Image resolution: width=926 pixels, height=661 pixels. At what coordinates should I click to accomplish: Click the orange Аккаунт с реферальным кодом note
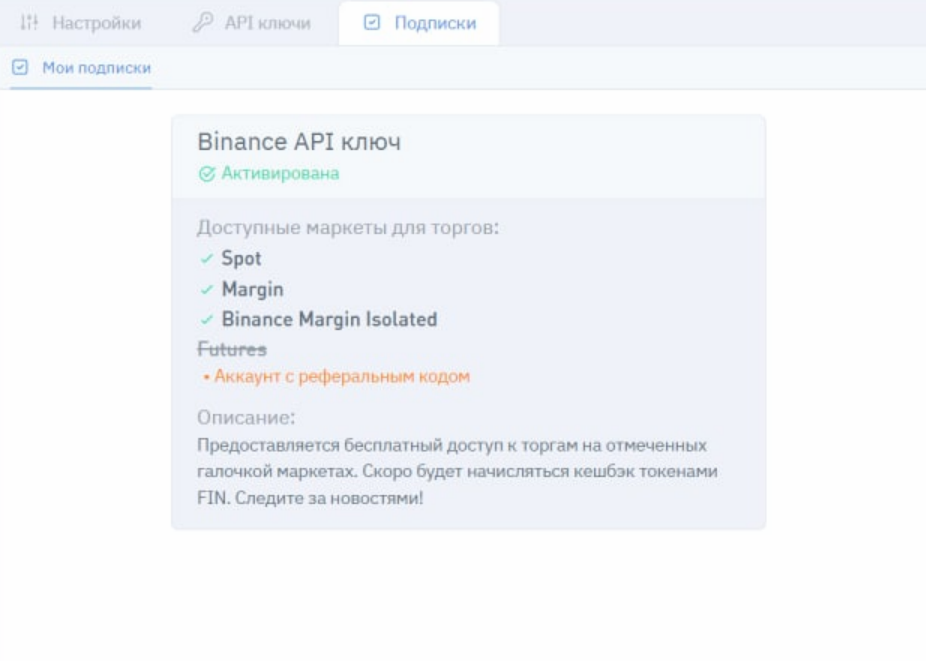click(342, 376)
